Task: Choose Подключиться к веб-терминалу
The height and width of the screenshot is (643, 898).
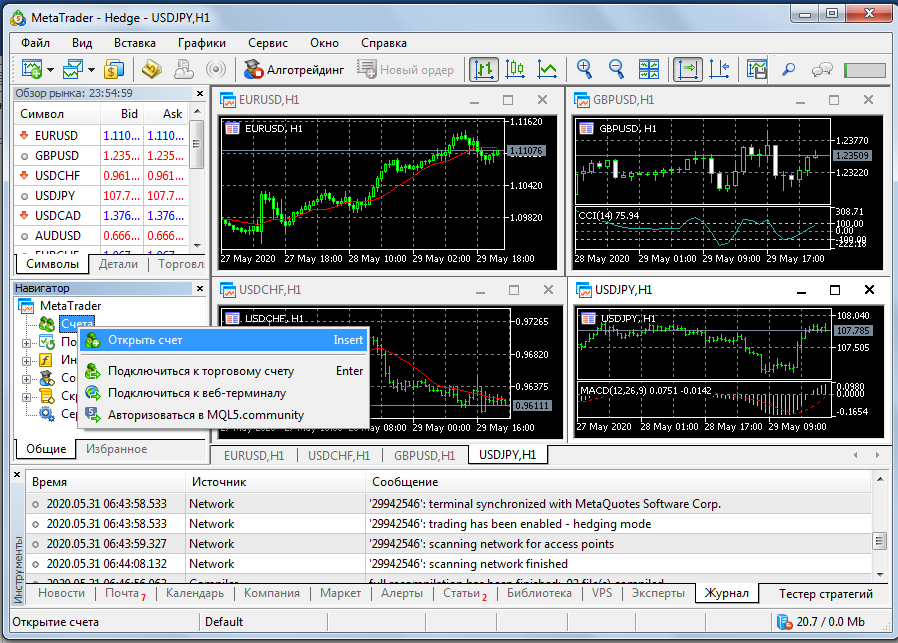Action: pyautogui.click(x=223, y=393)
